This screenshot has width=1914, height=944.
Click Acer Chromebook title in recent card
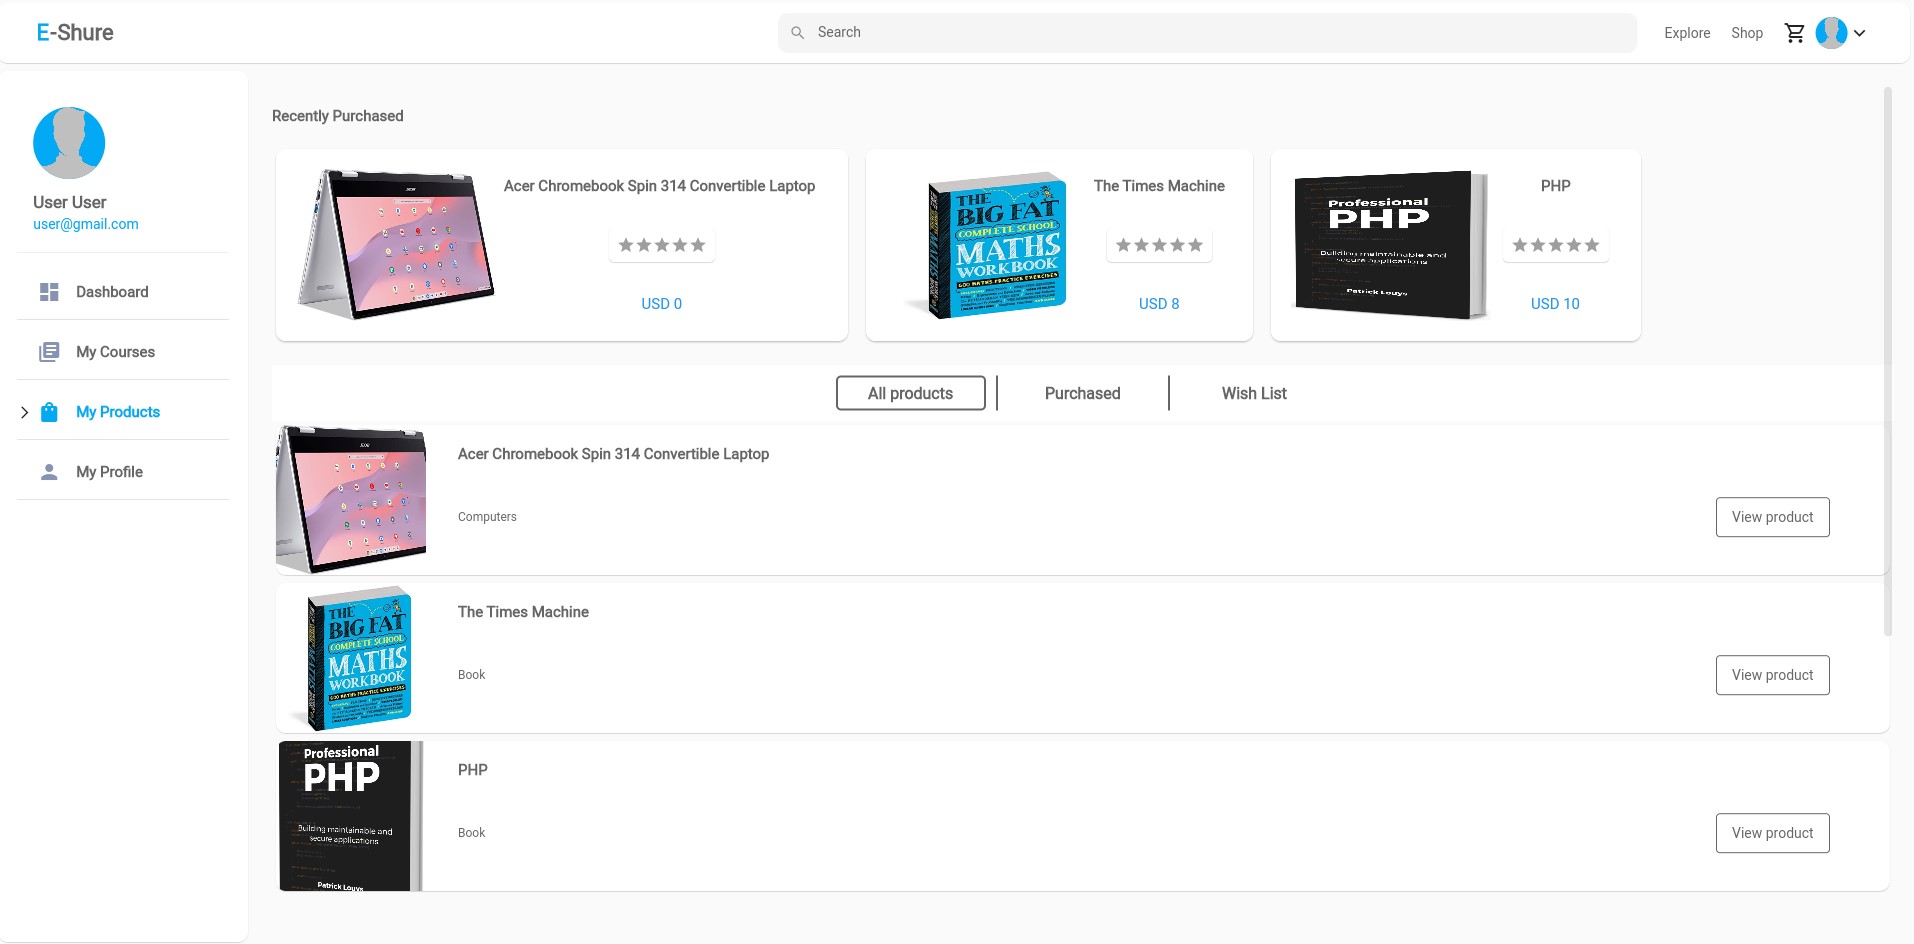click(x=659, y=186)
